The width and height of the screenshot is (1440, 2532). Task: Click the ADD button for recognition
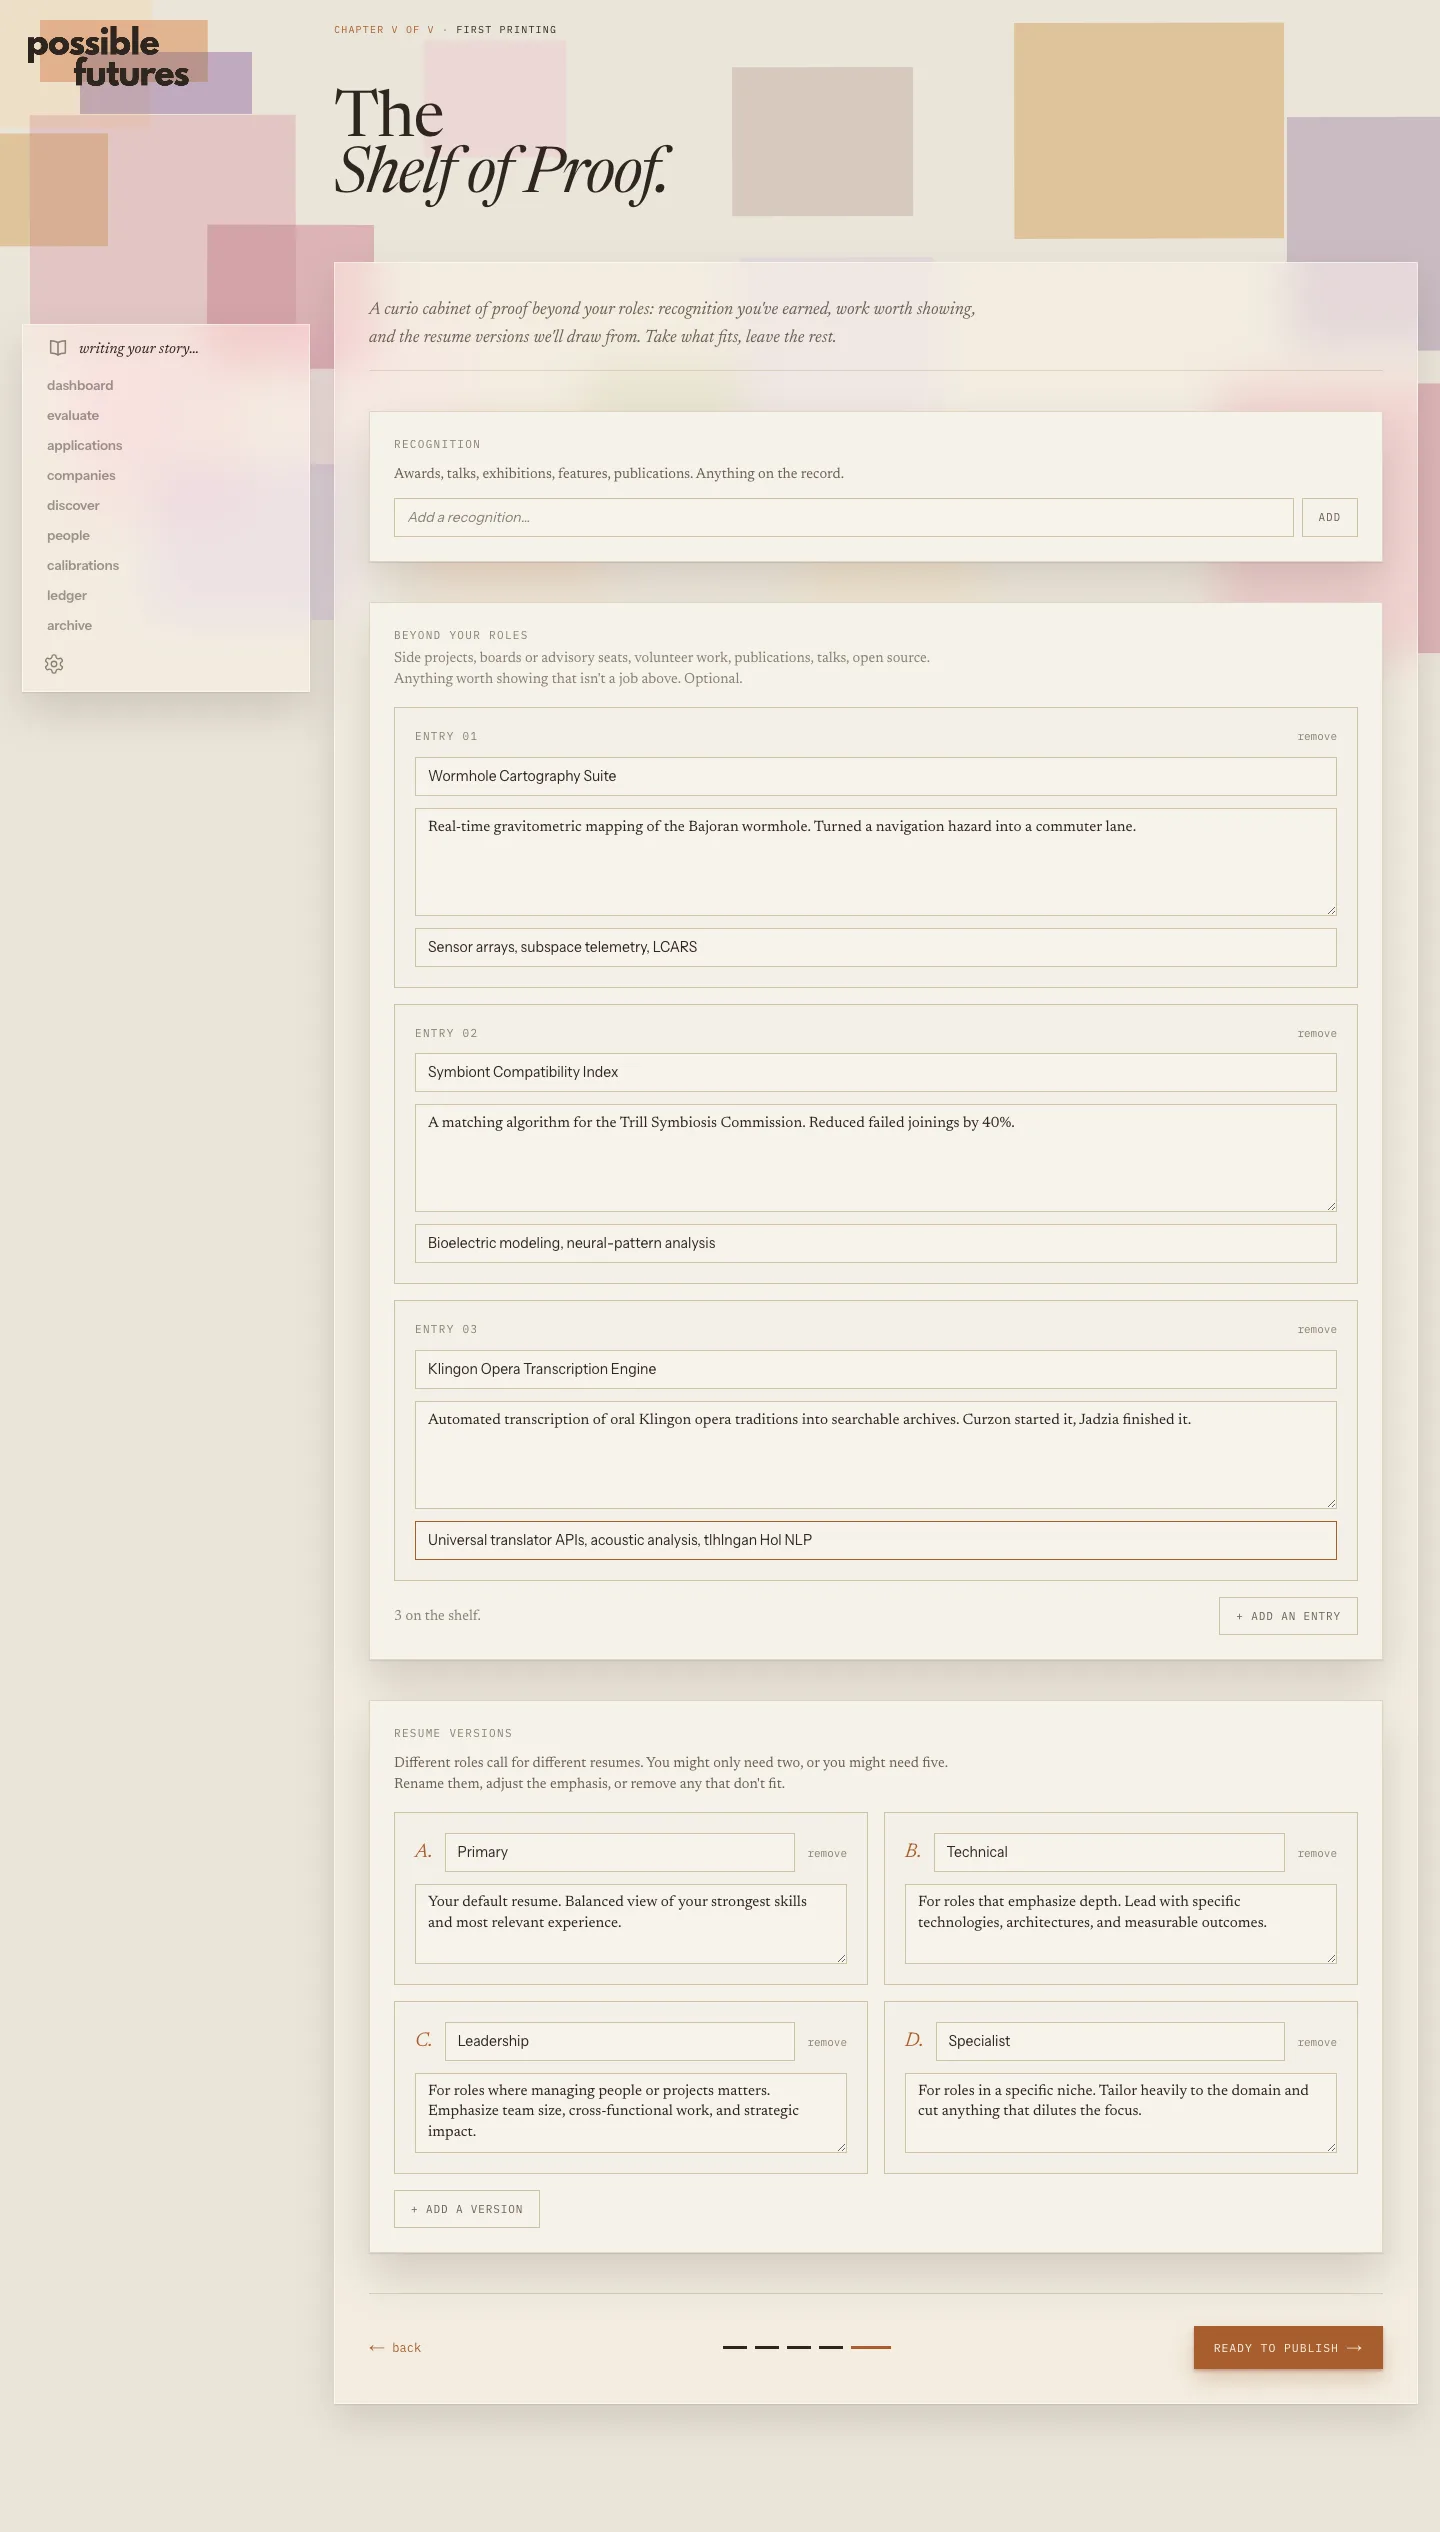point(1329,517)
